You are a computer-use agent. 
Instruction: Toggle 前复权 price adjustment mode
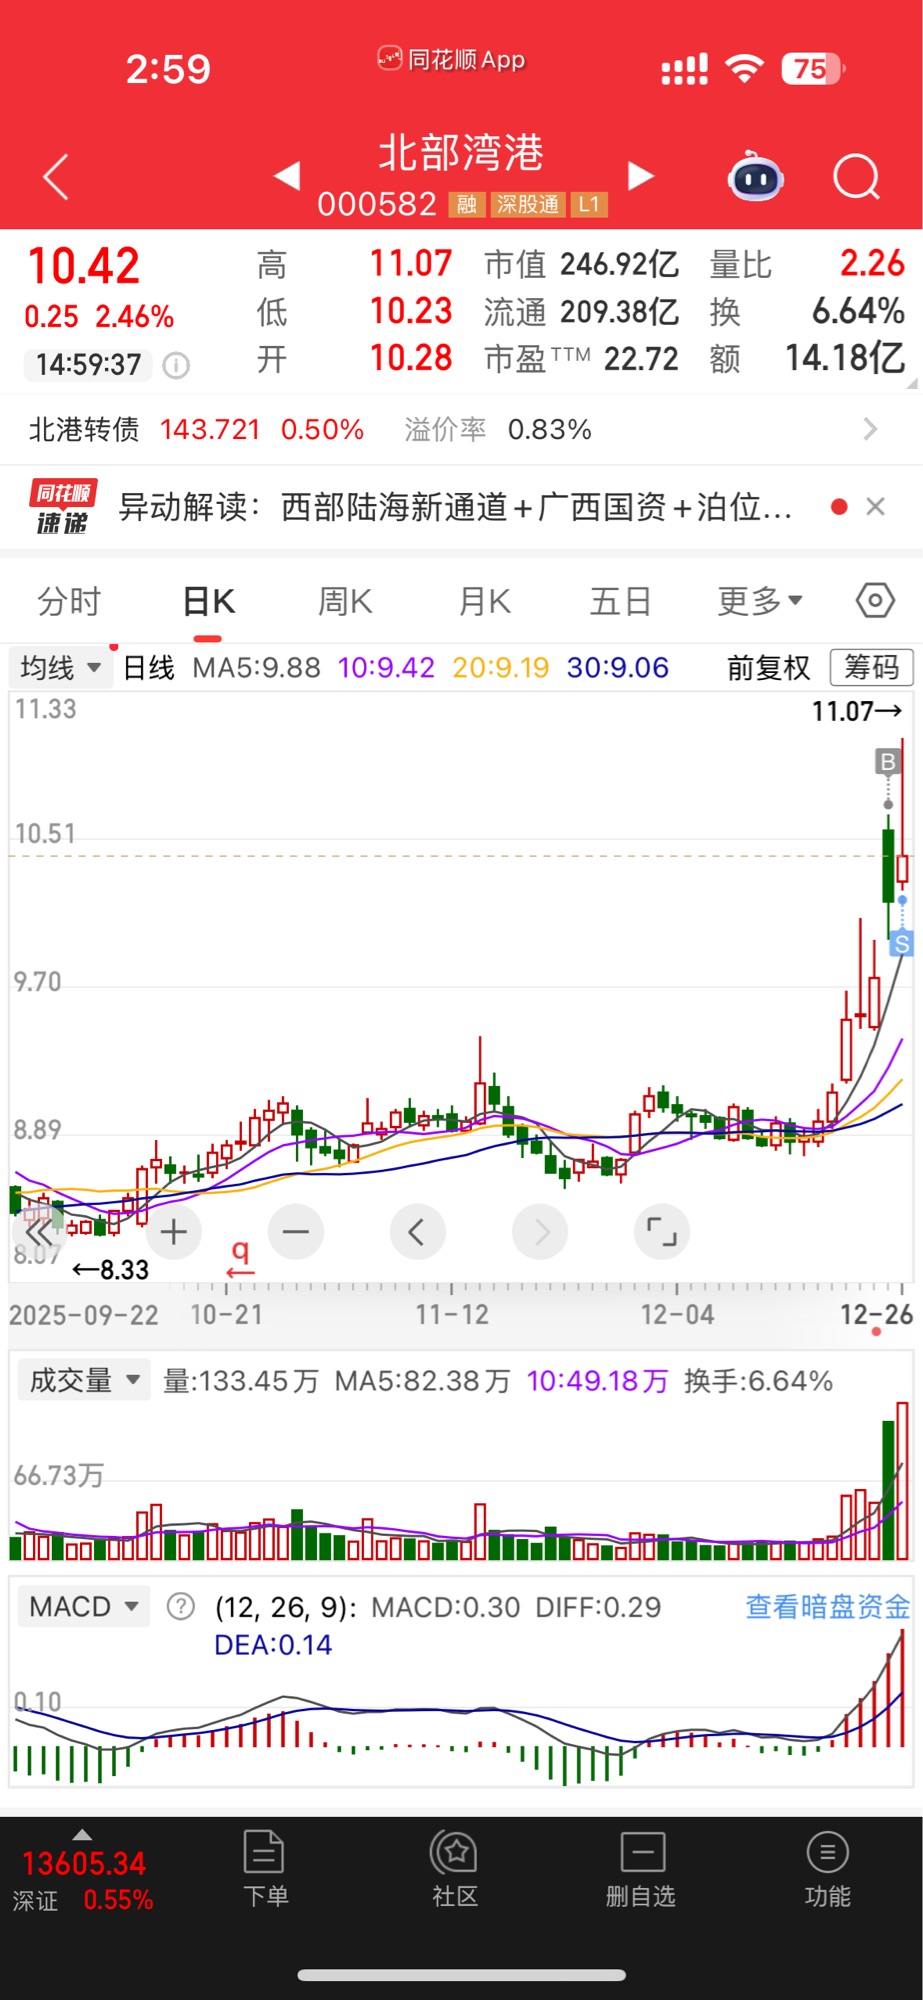pos(768,667)
